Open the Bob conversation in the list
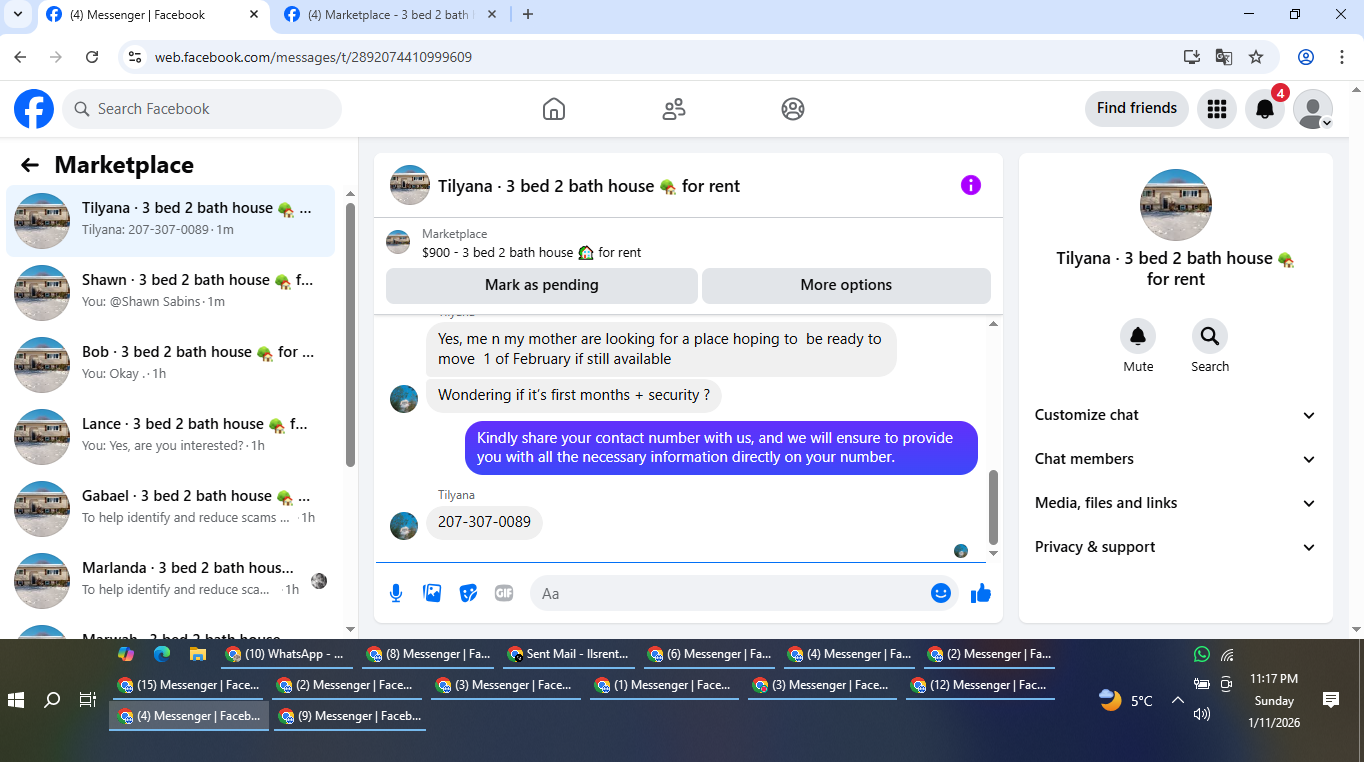 (x=171, y=365)
